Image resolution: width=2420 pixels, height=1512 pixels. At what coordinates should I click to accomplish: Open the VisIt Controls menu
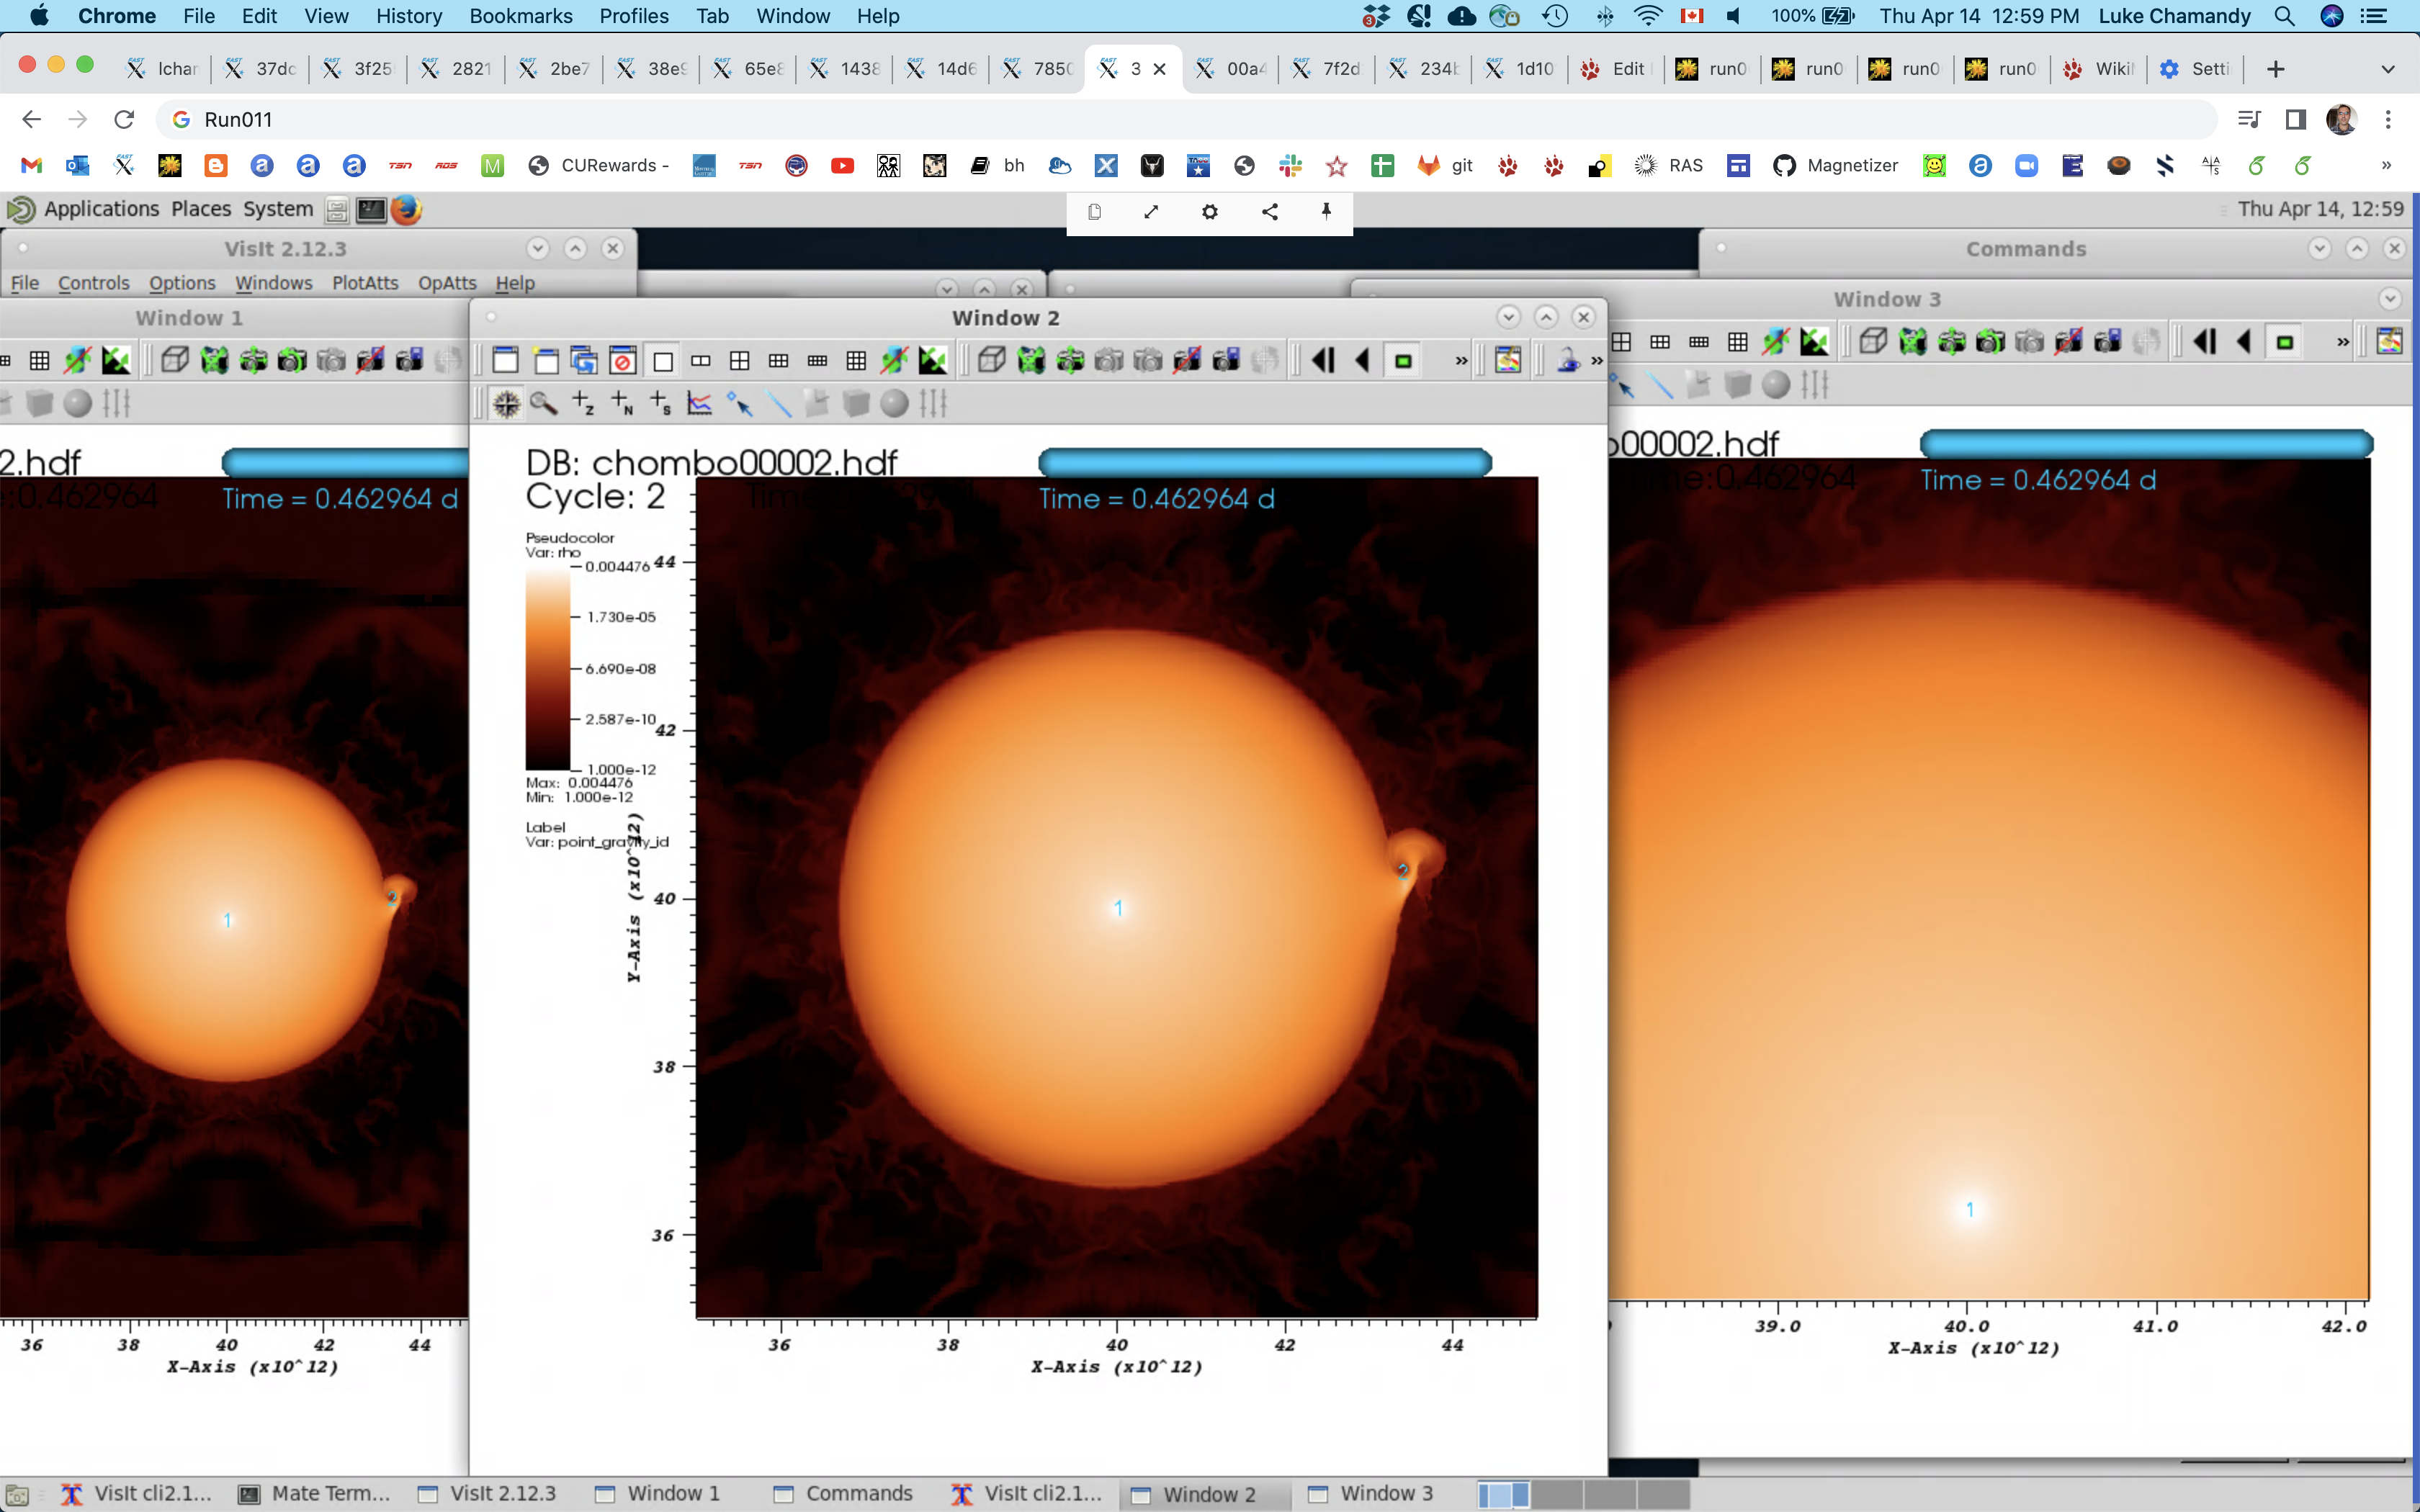pos(94,283)
